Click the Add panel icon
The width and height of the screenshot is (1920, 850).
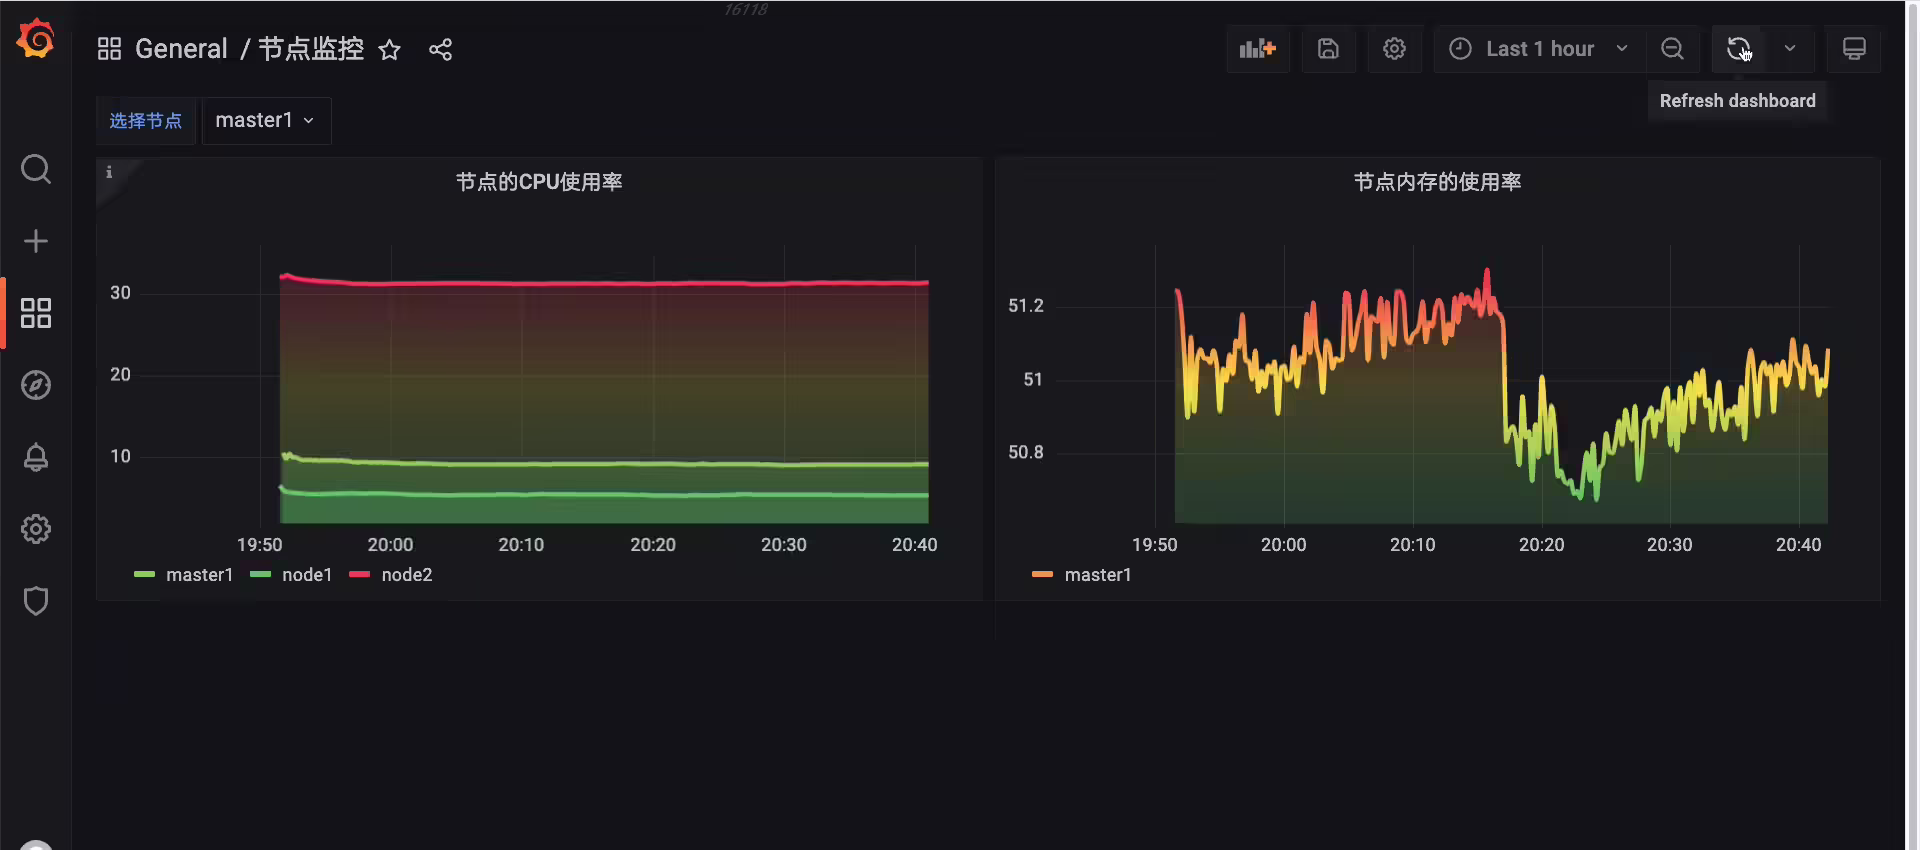tap(1258, 49)
